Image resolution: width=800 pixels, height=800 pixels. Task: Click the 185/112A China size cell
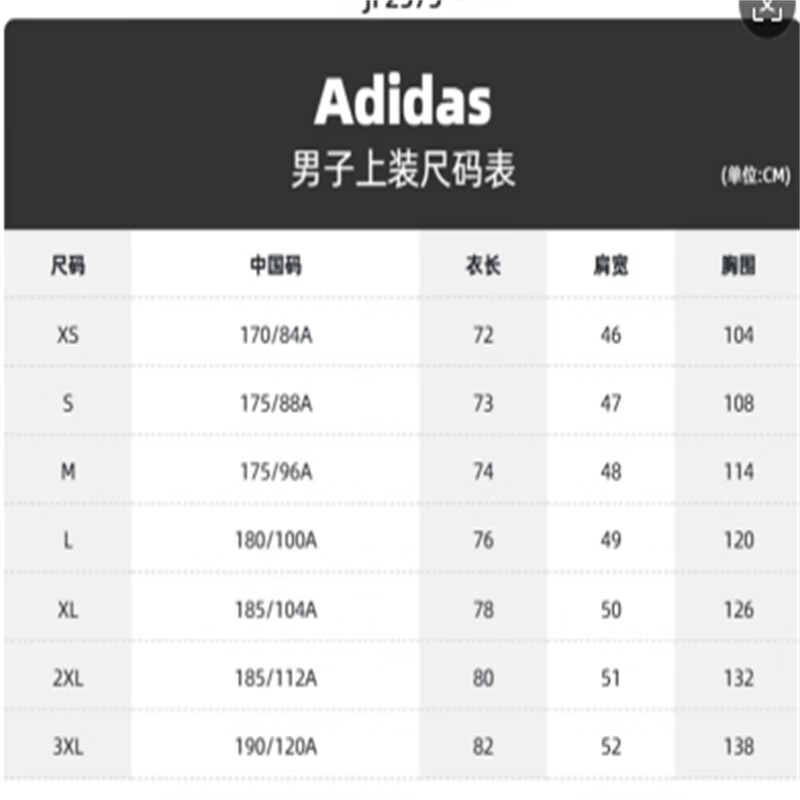[x=276, y=678]
